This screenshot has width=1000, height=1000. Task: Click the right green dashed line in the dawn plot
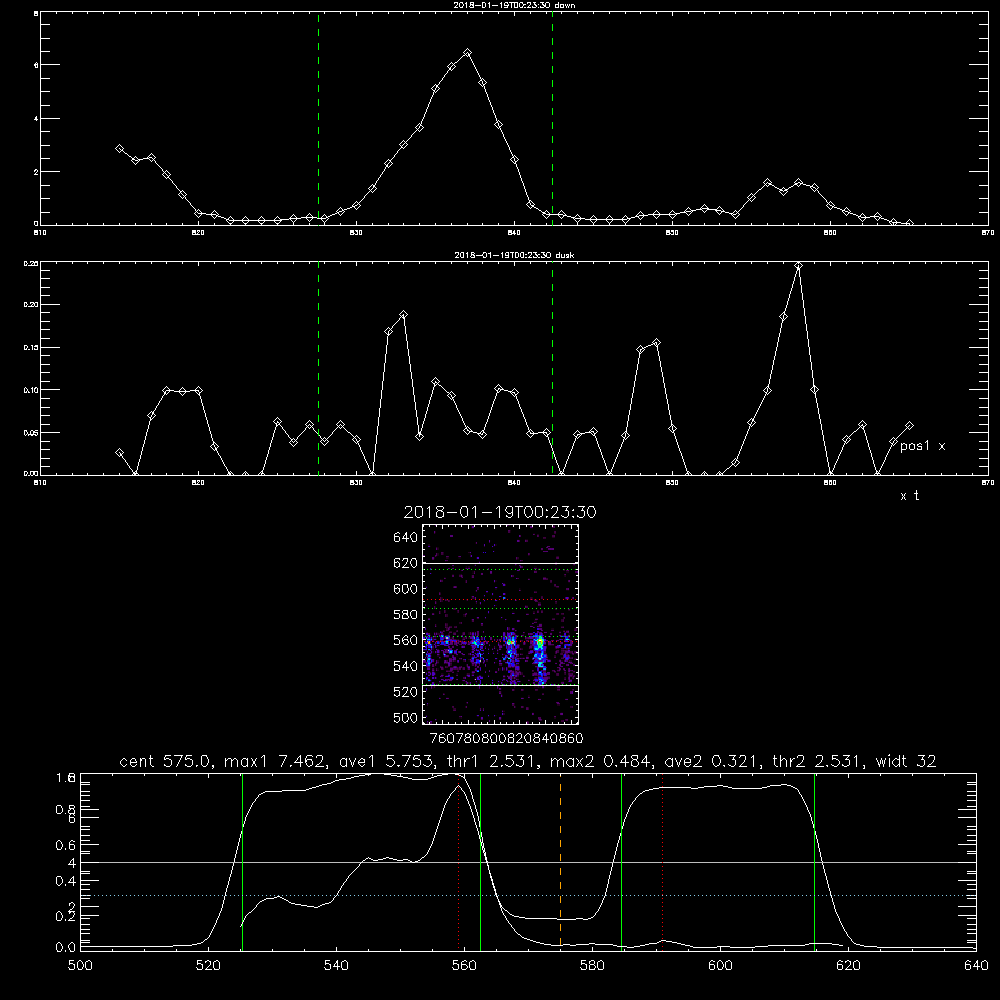(x=552, y=119)
